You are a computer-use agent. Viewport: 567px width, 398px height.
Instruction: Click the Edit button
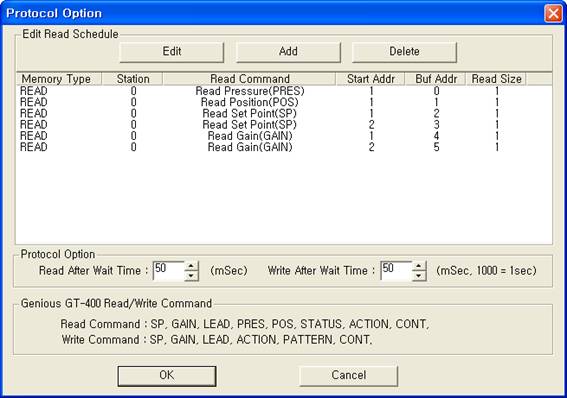(172, 52)
